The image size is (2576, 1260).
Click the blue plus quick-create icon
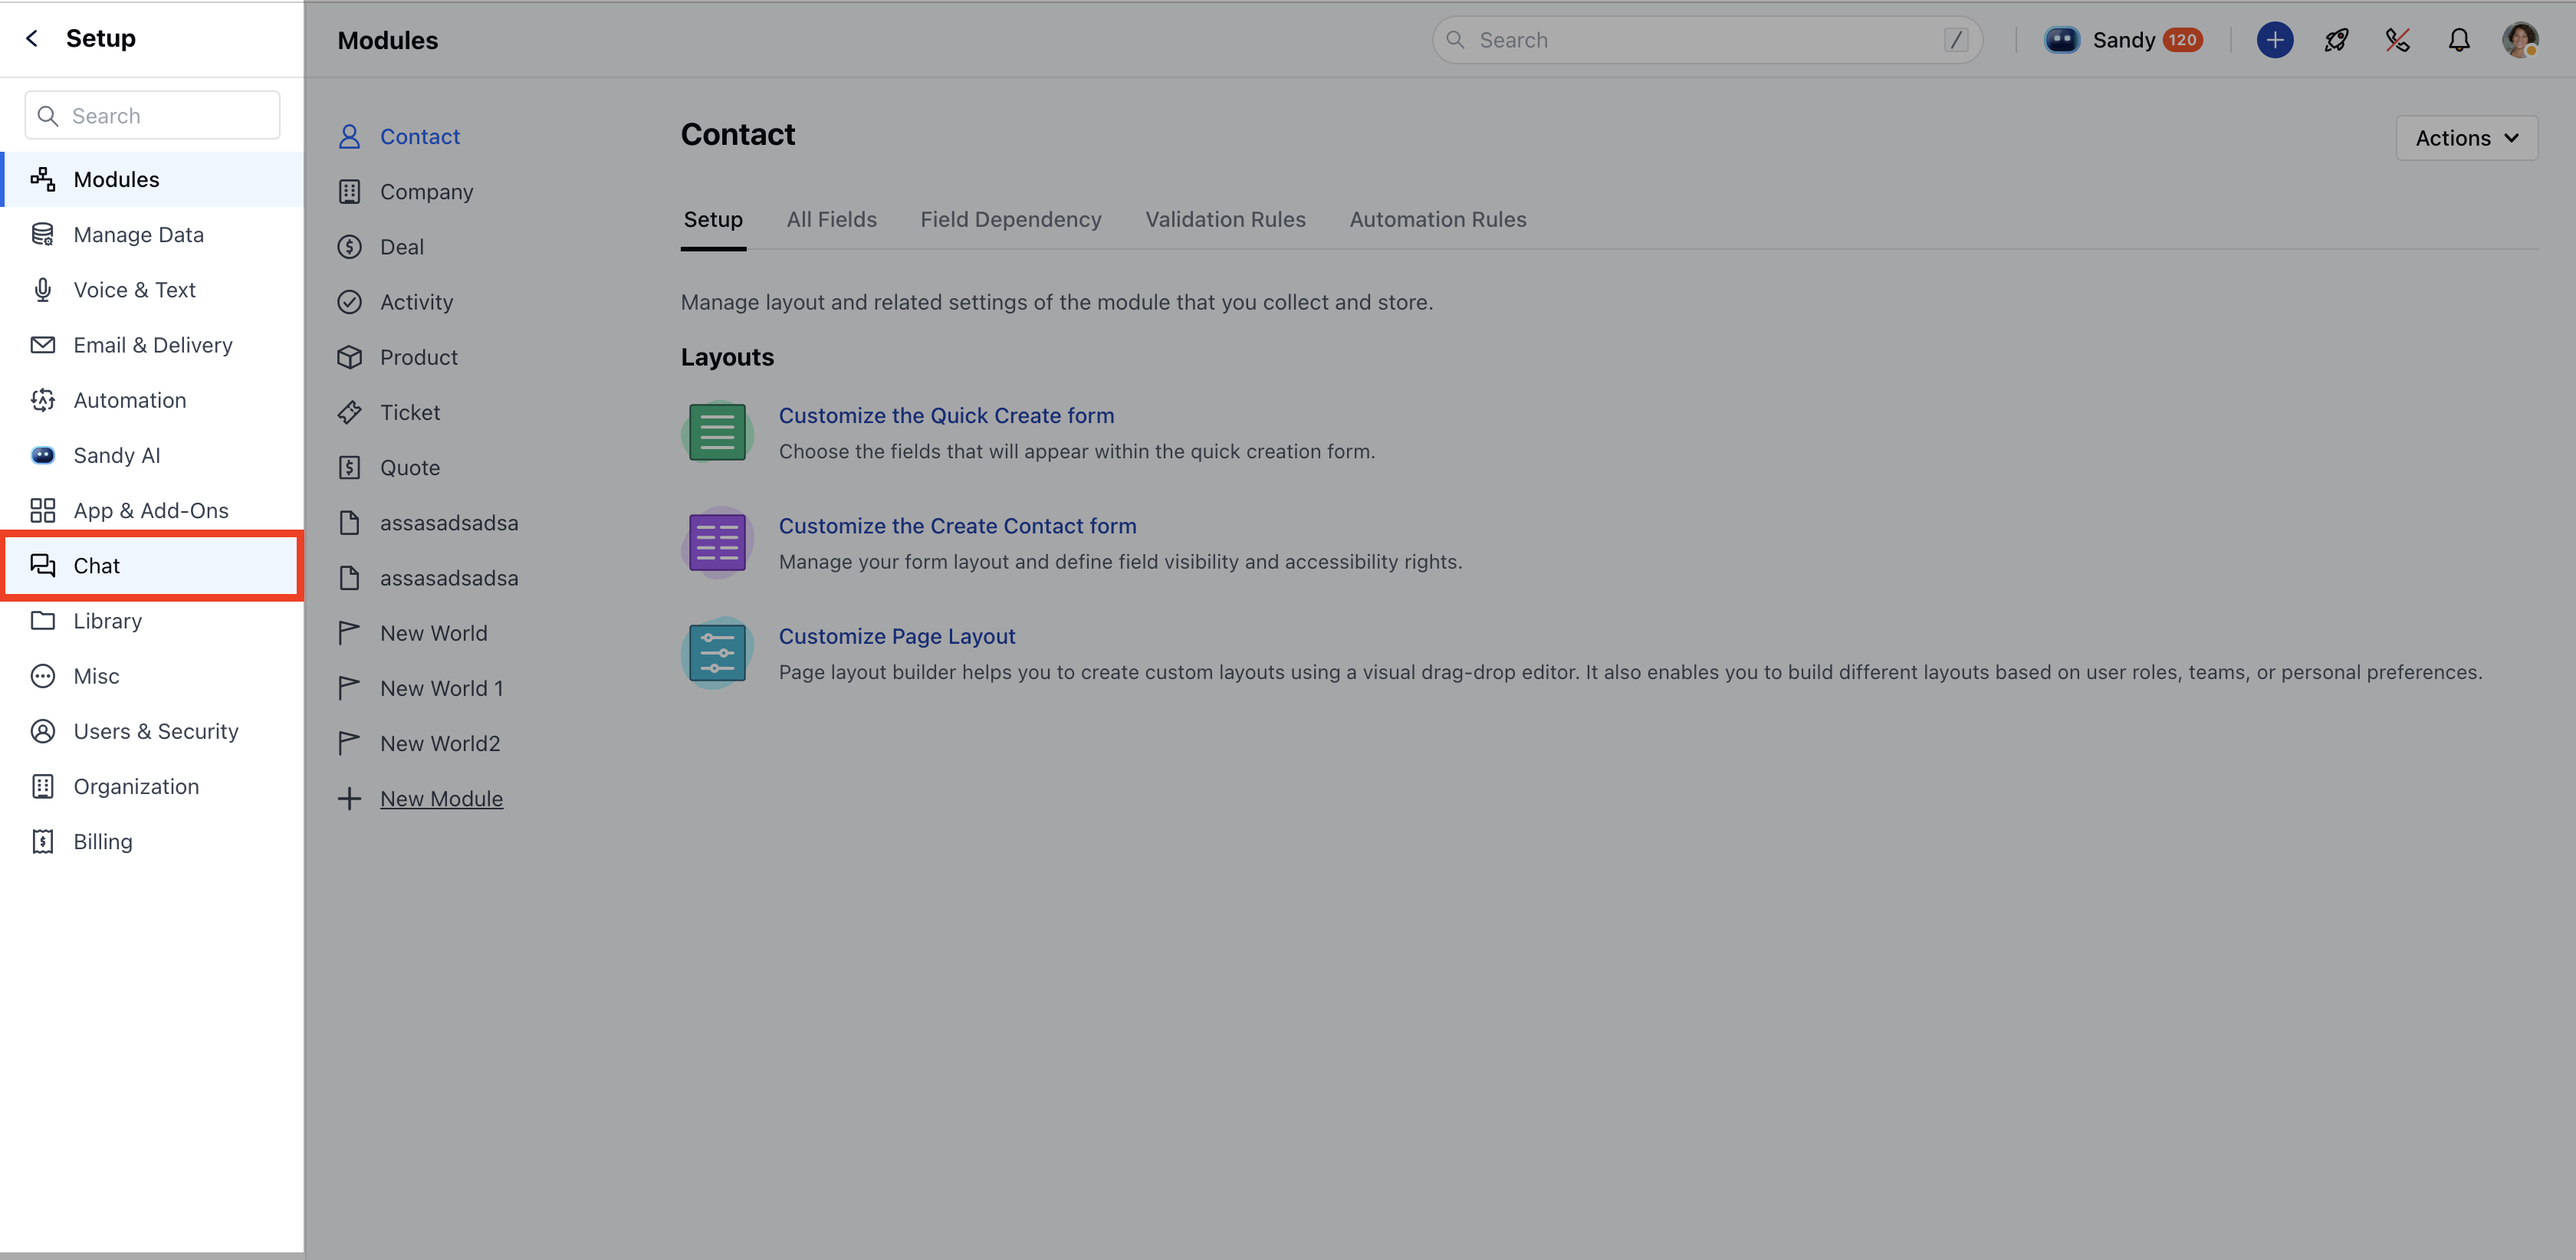pos(2274,40)
